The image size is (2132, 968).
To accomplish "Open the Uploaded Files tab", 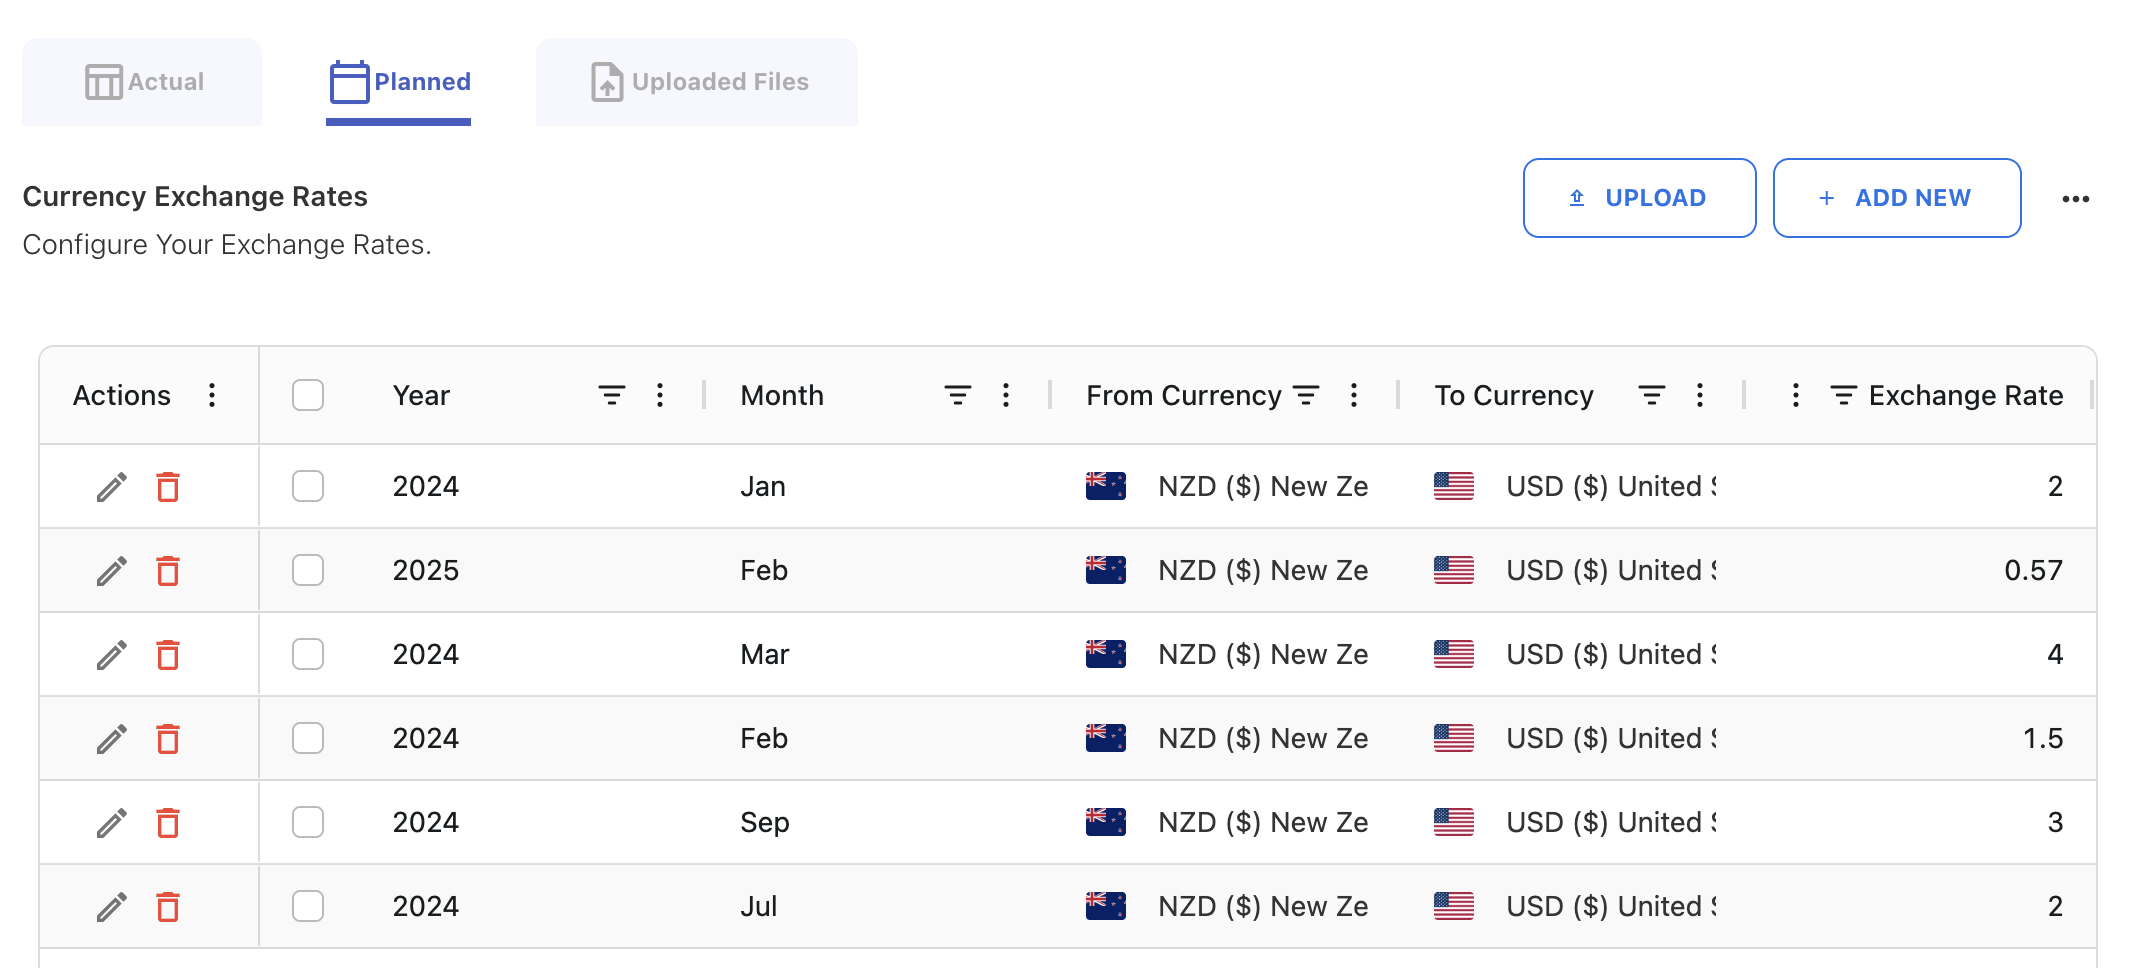I will [x=697, y=82].
